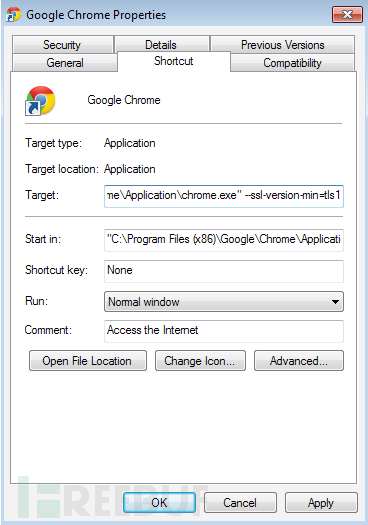Click into the Target field
Screen dimensions: 368x525
(x=224, y=196)
